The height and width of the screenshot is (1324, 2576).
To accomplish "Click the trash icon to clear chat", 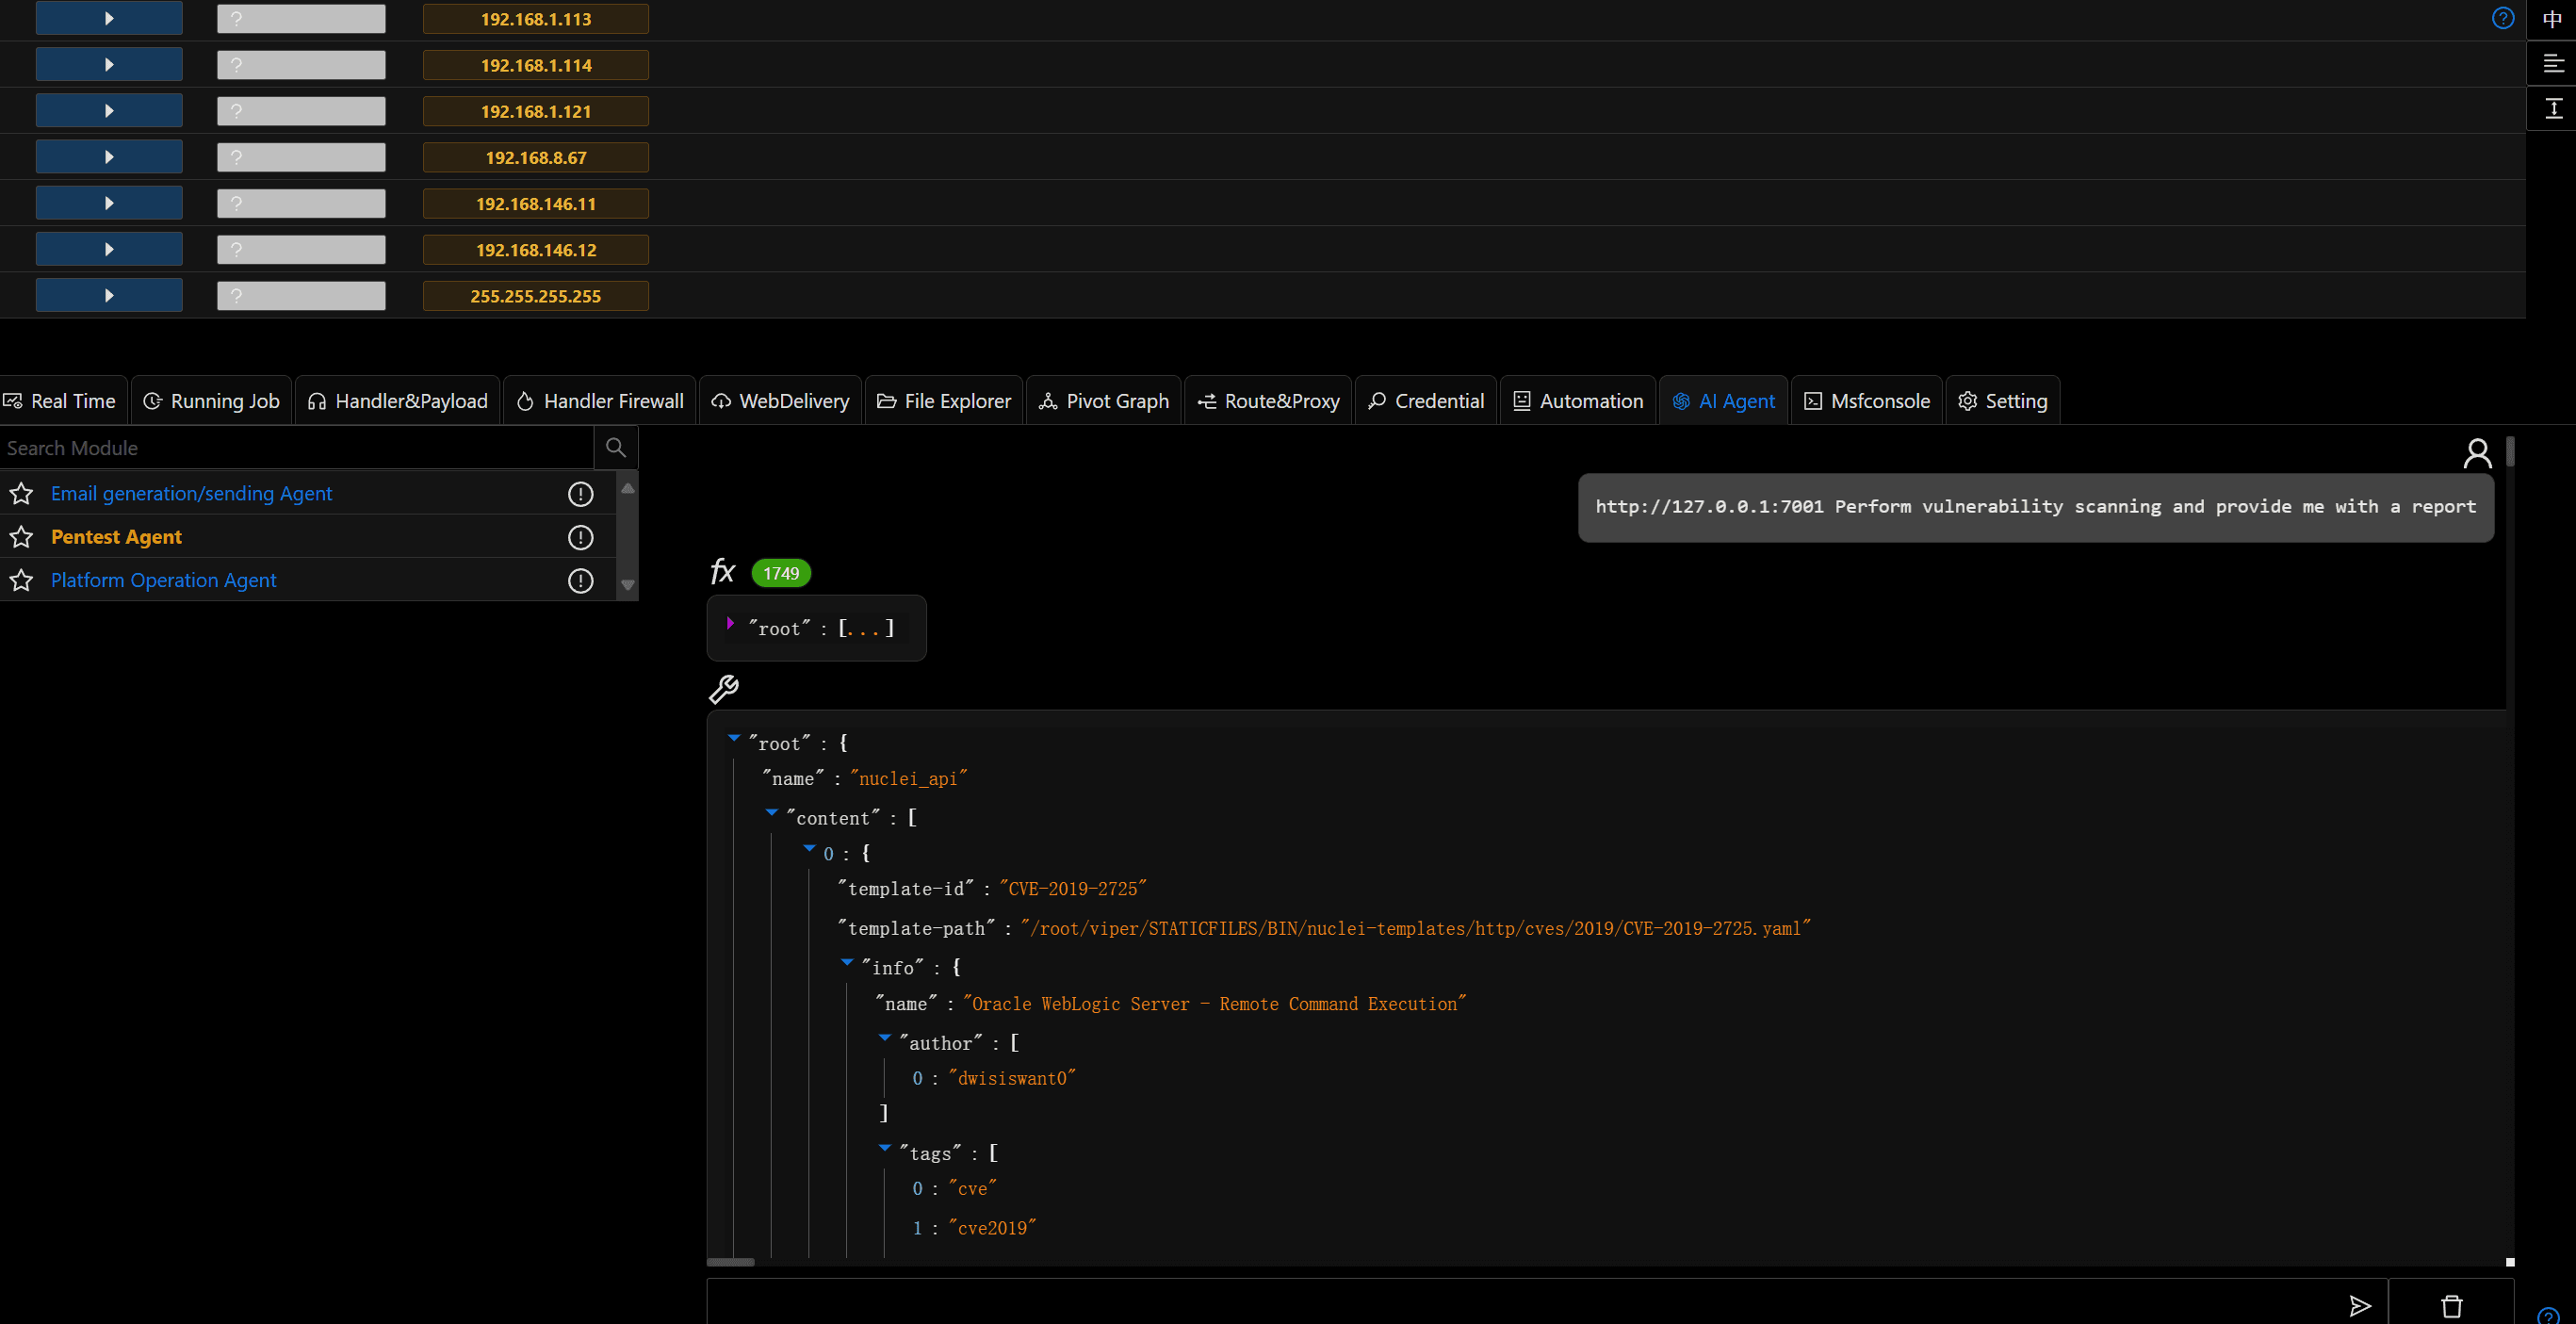I will [x=2451, y=1305].
